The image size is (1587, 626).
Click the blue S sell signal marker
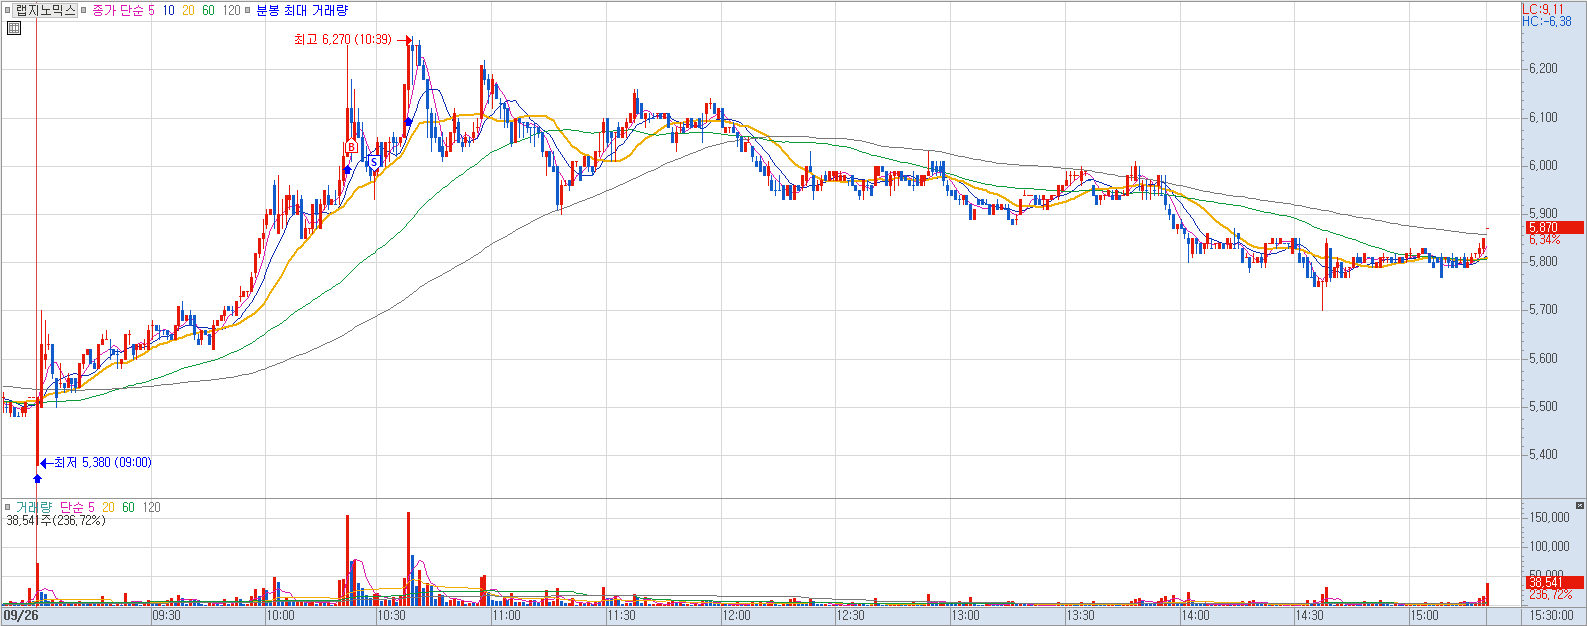(x=373, y=161)
